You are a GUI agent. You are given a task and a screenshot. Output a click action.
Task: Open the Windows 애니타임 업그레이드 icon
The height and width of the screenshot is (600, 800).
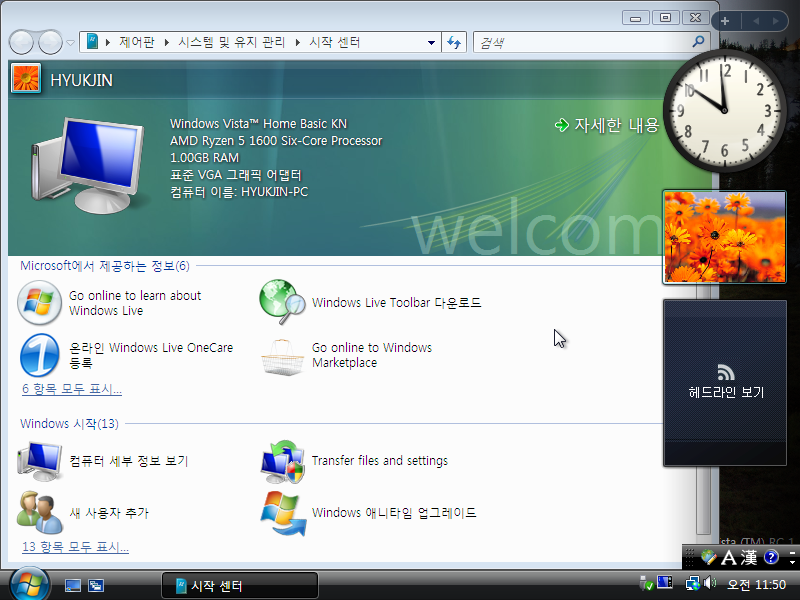click(283, 514)
